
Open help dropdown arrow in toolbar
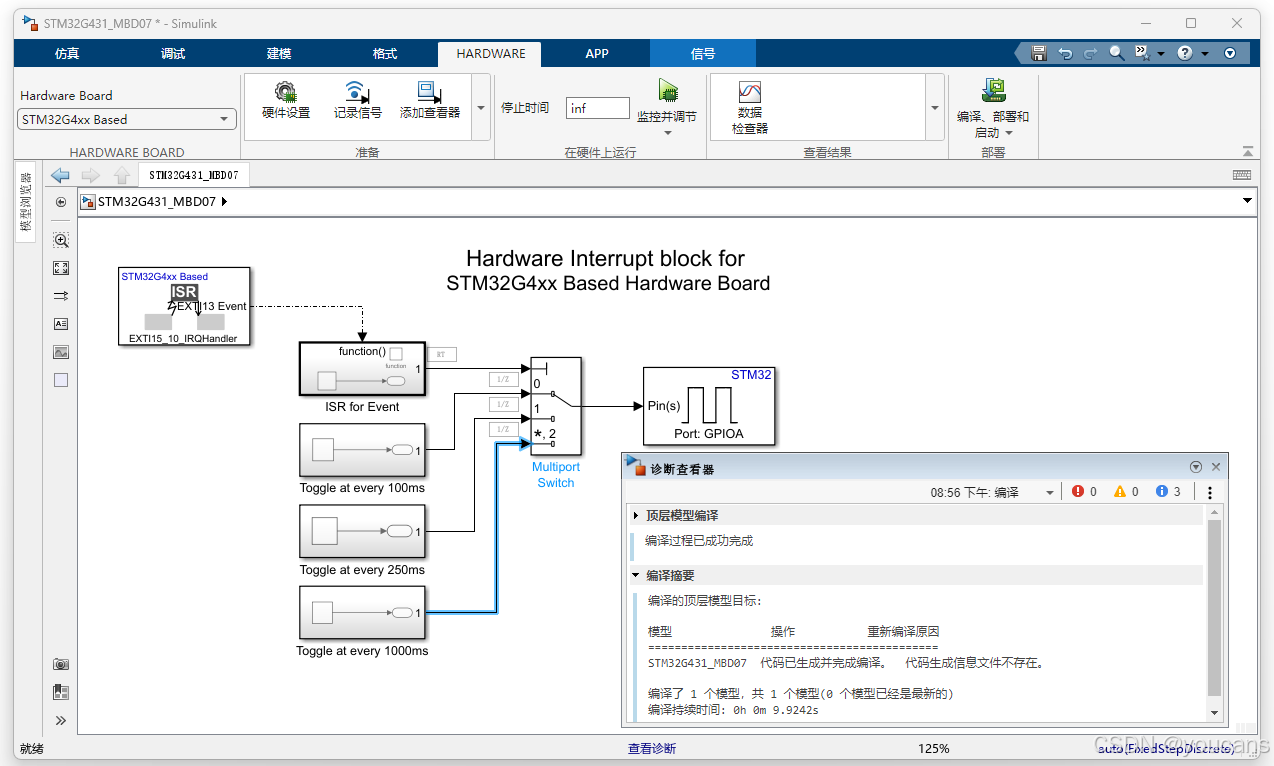click(x=1205, y=54)
